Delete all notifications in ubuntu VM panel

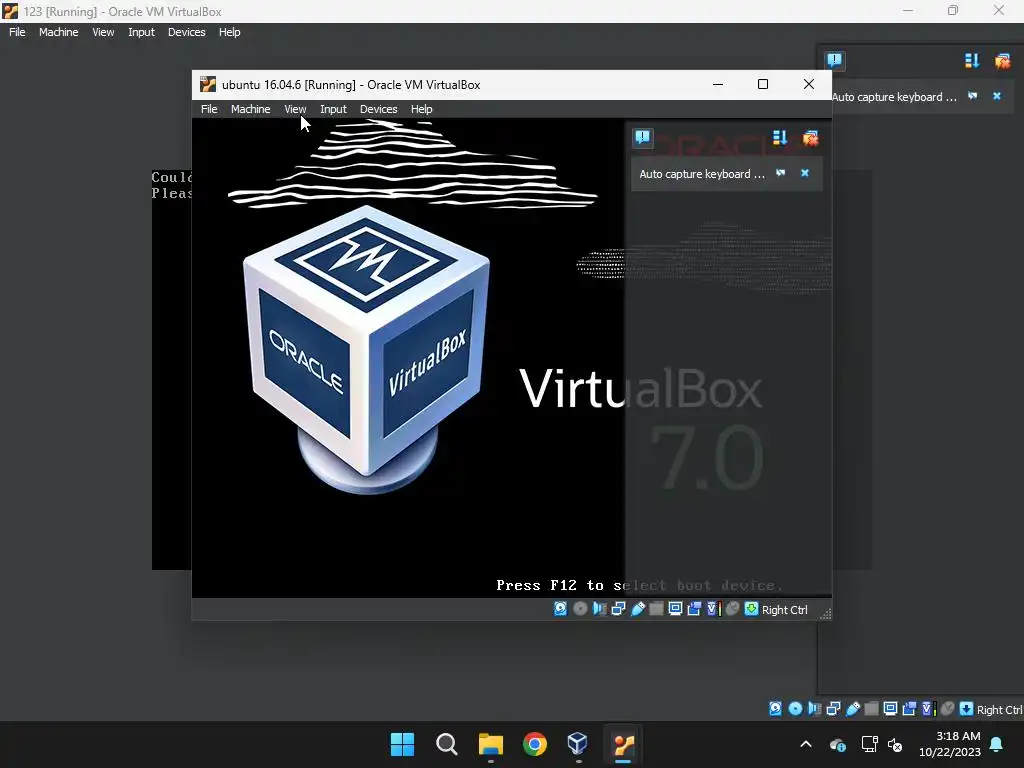pos(810,138)
